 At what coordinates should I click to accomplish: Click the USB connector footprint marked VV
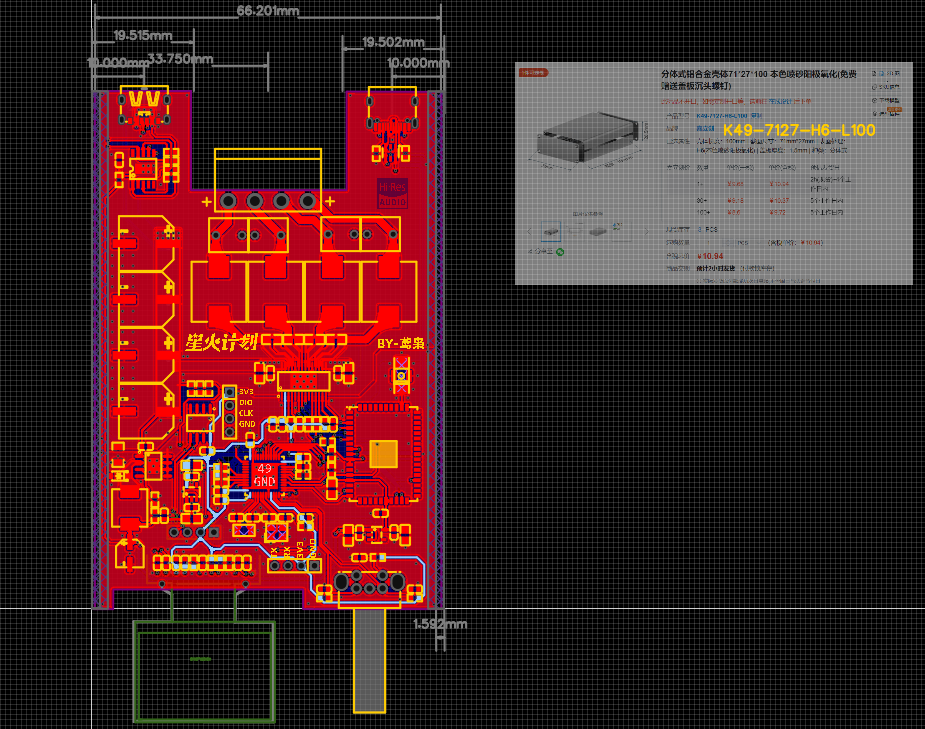[x=145, y=105]
